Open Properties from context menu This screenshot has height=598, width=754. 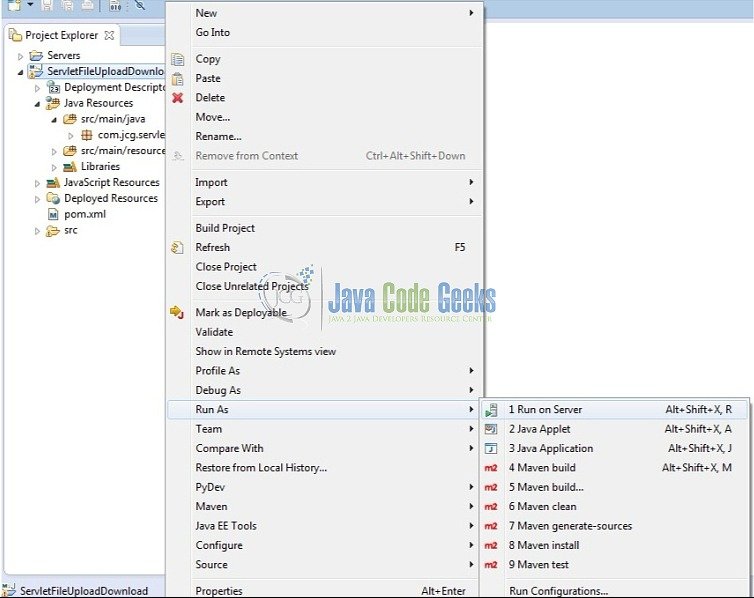point(325,591)
